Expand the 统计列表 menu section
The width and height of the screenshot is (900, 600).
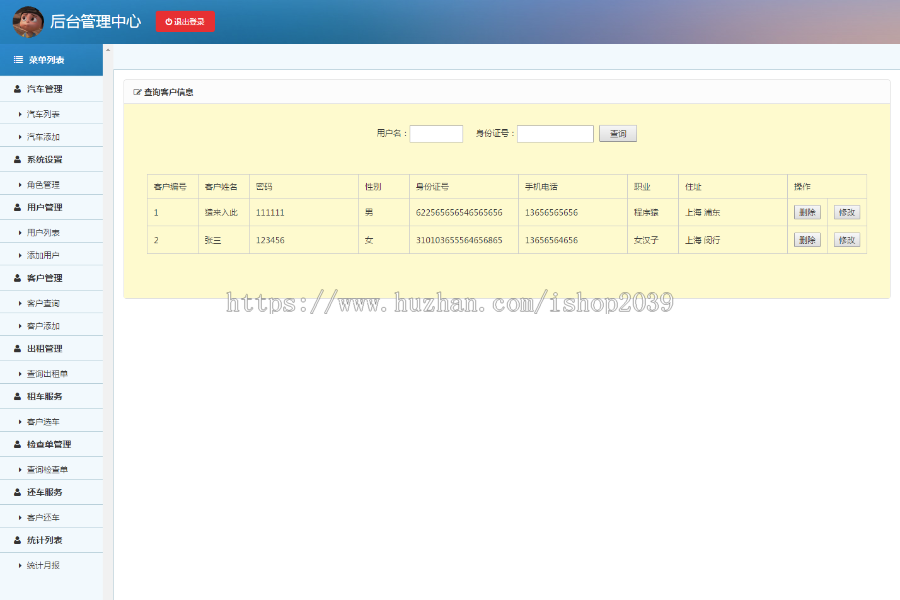coord(51,540)
